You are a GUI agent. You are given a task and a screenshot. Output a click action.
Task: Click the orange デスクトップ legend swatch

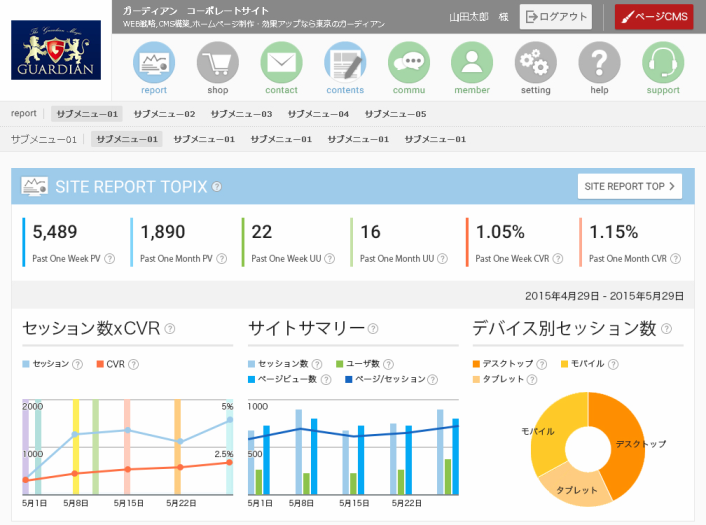tap(476, 364)
